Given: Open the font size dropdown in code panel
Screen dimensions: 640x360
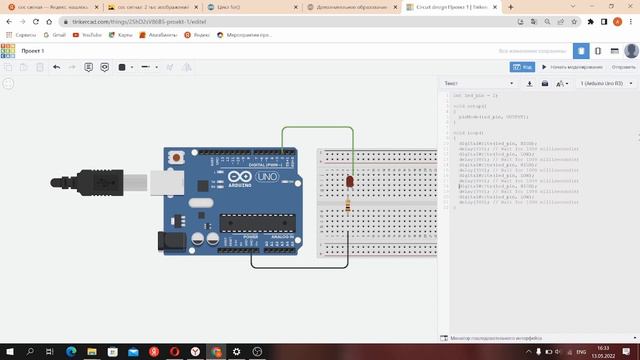Looking at the screenshot, I should [562, 84].
